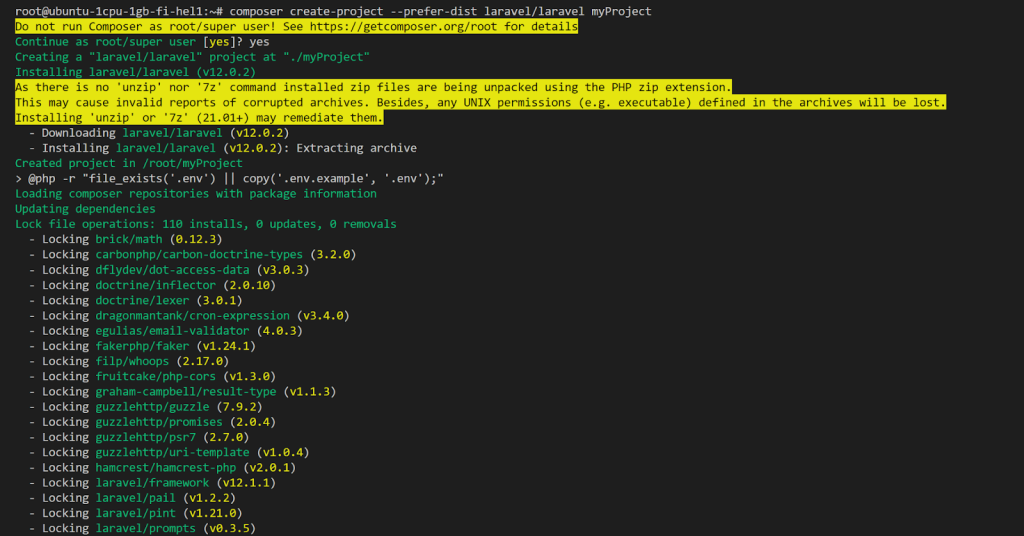Image resolution: width=1024 pixels, height=536 pixels.
Task: Click the '110 installs' lock file operations line
Action: (x=205, y=224)
